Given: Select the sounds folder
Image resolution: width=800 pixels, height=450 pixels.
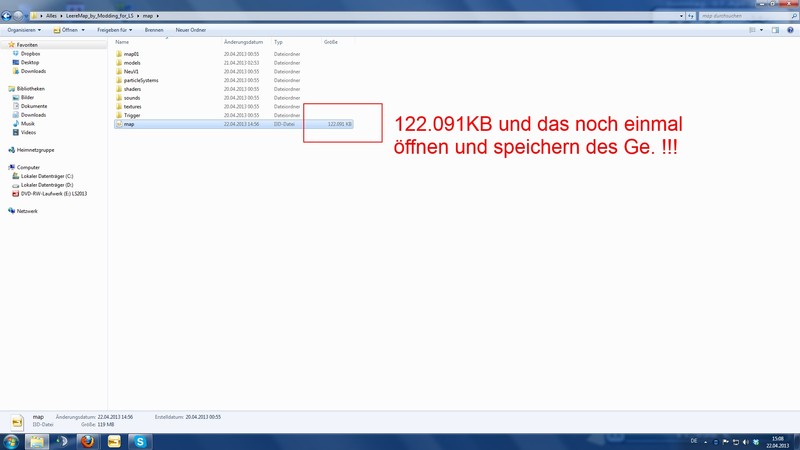Looking at the screenshot, I should click(132, 97).
